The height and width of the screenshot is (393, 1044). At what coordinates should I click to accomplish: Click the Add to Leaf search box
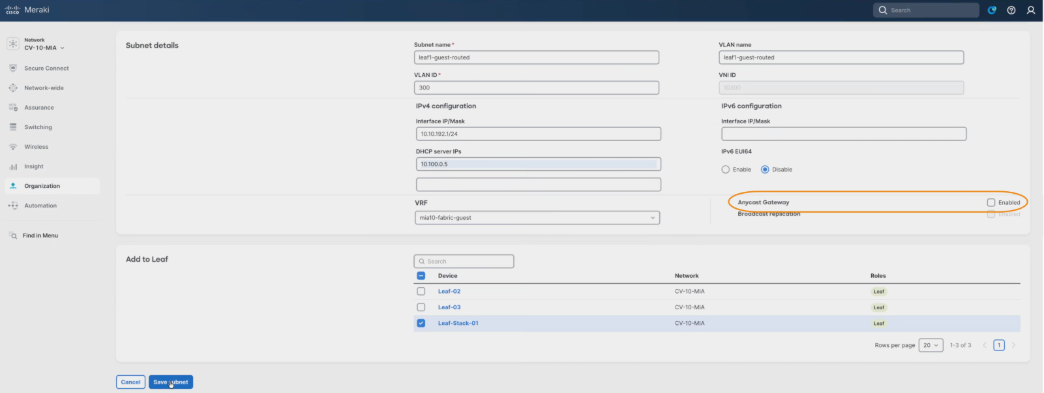(464, 261)
